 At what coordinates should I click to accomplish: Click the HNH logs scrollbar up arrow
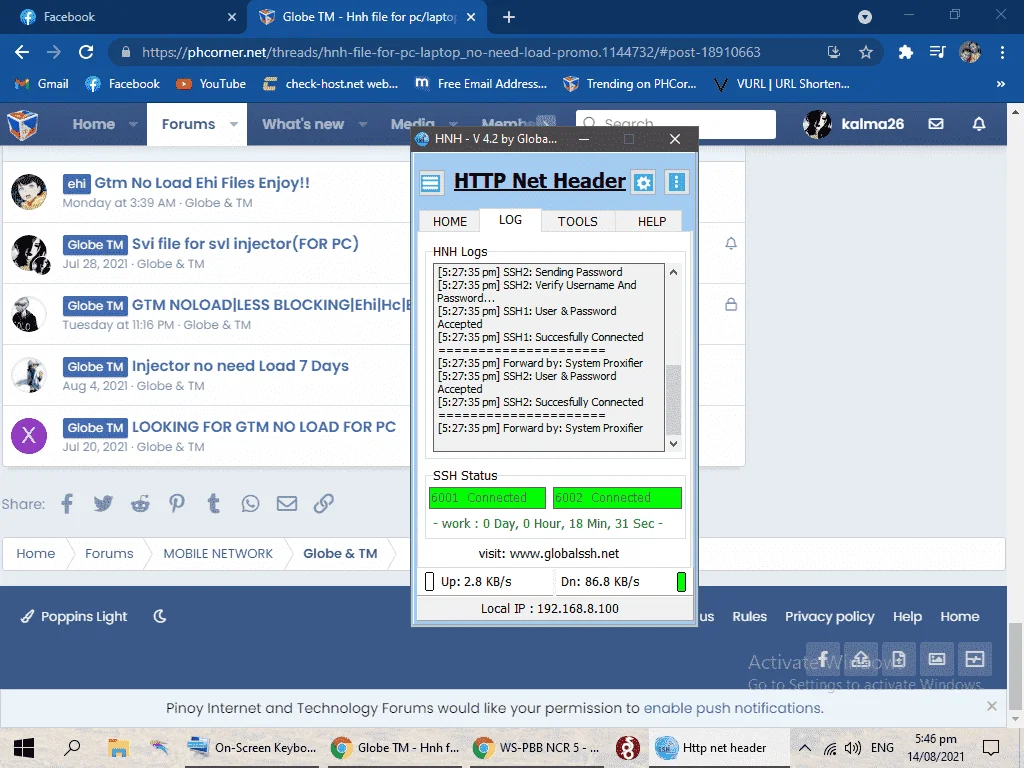click(x=673, y=272)
